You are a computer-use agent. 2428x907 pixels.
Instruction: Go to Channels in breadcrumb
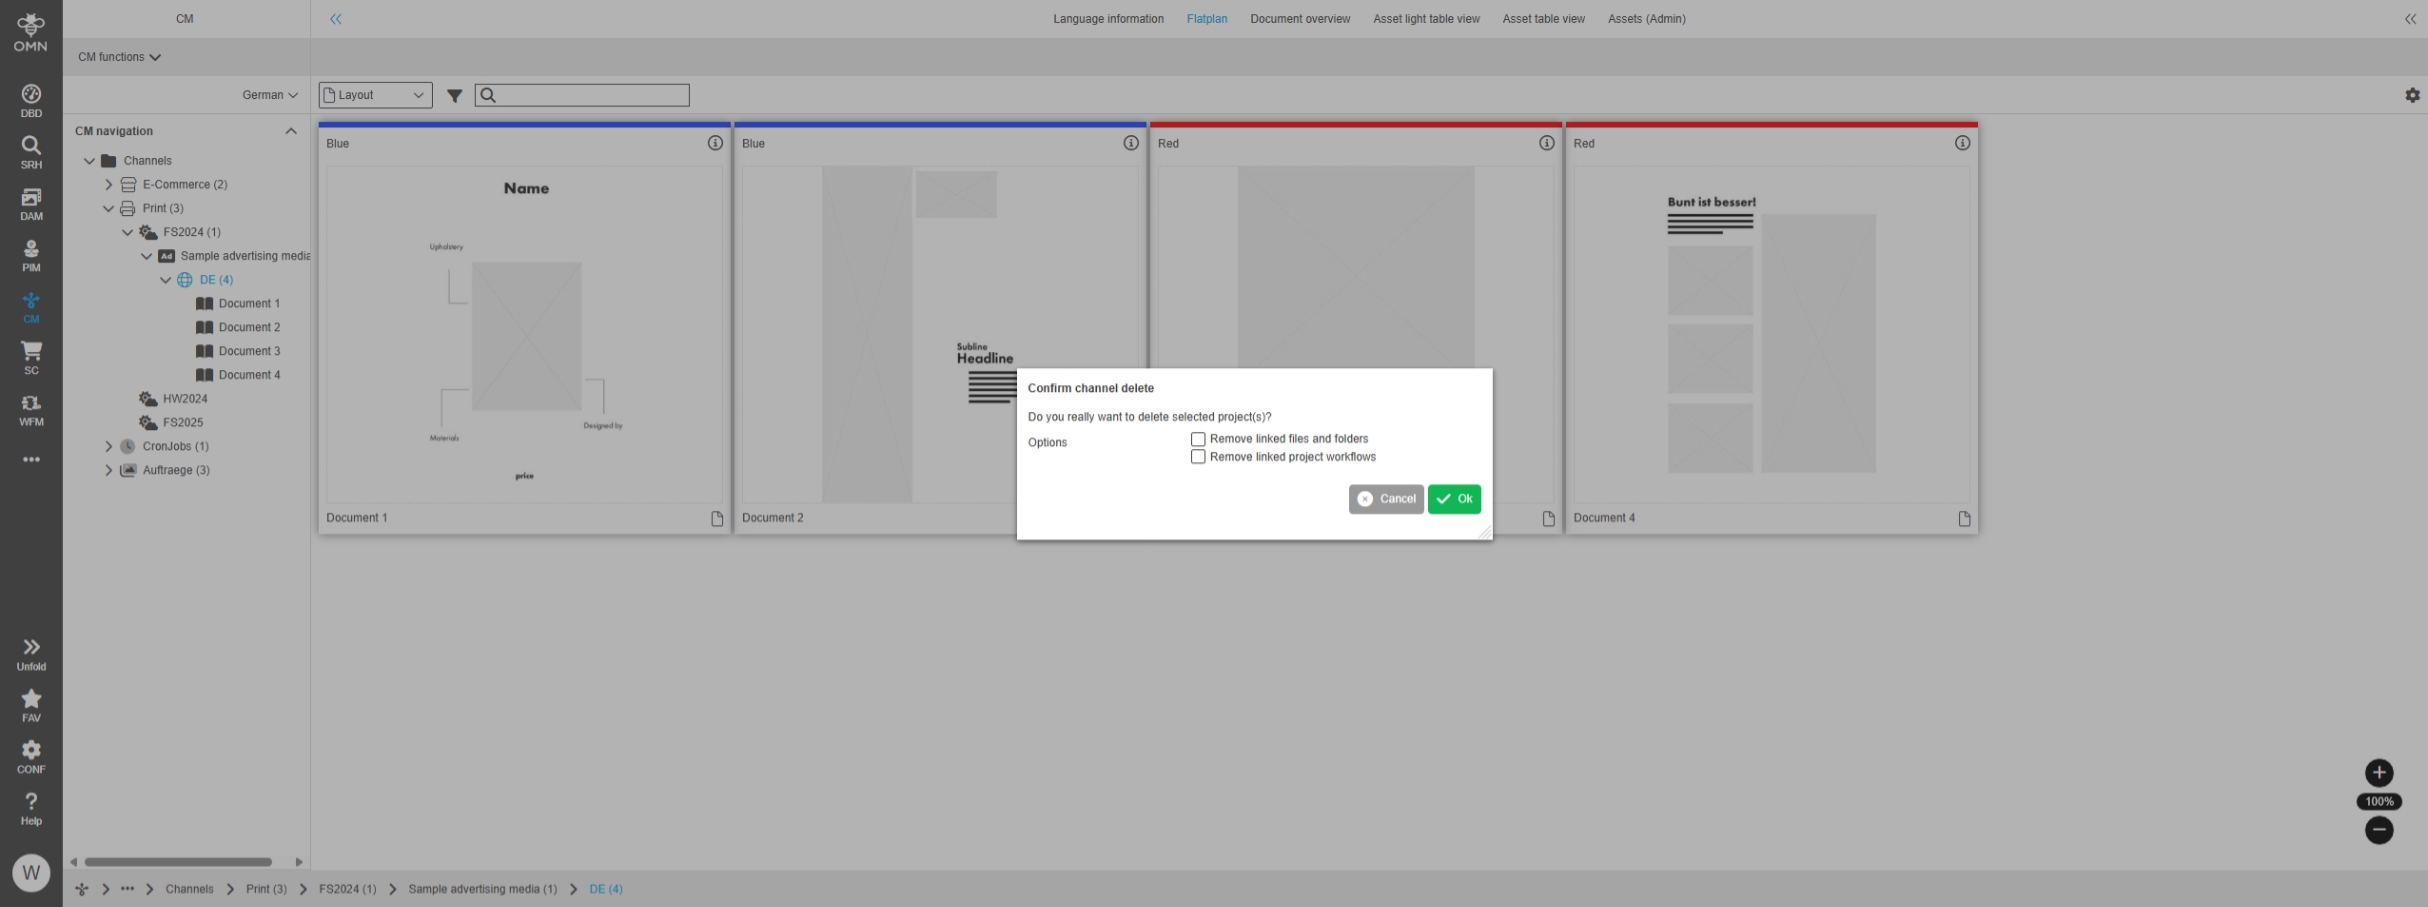(189, 889)
